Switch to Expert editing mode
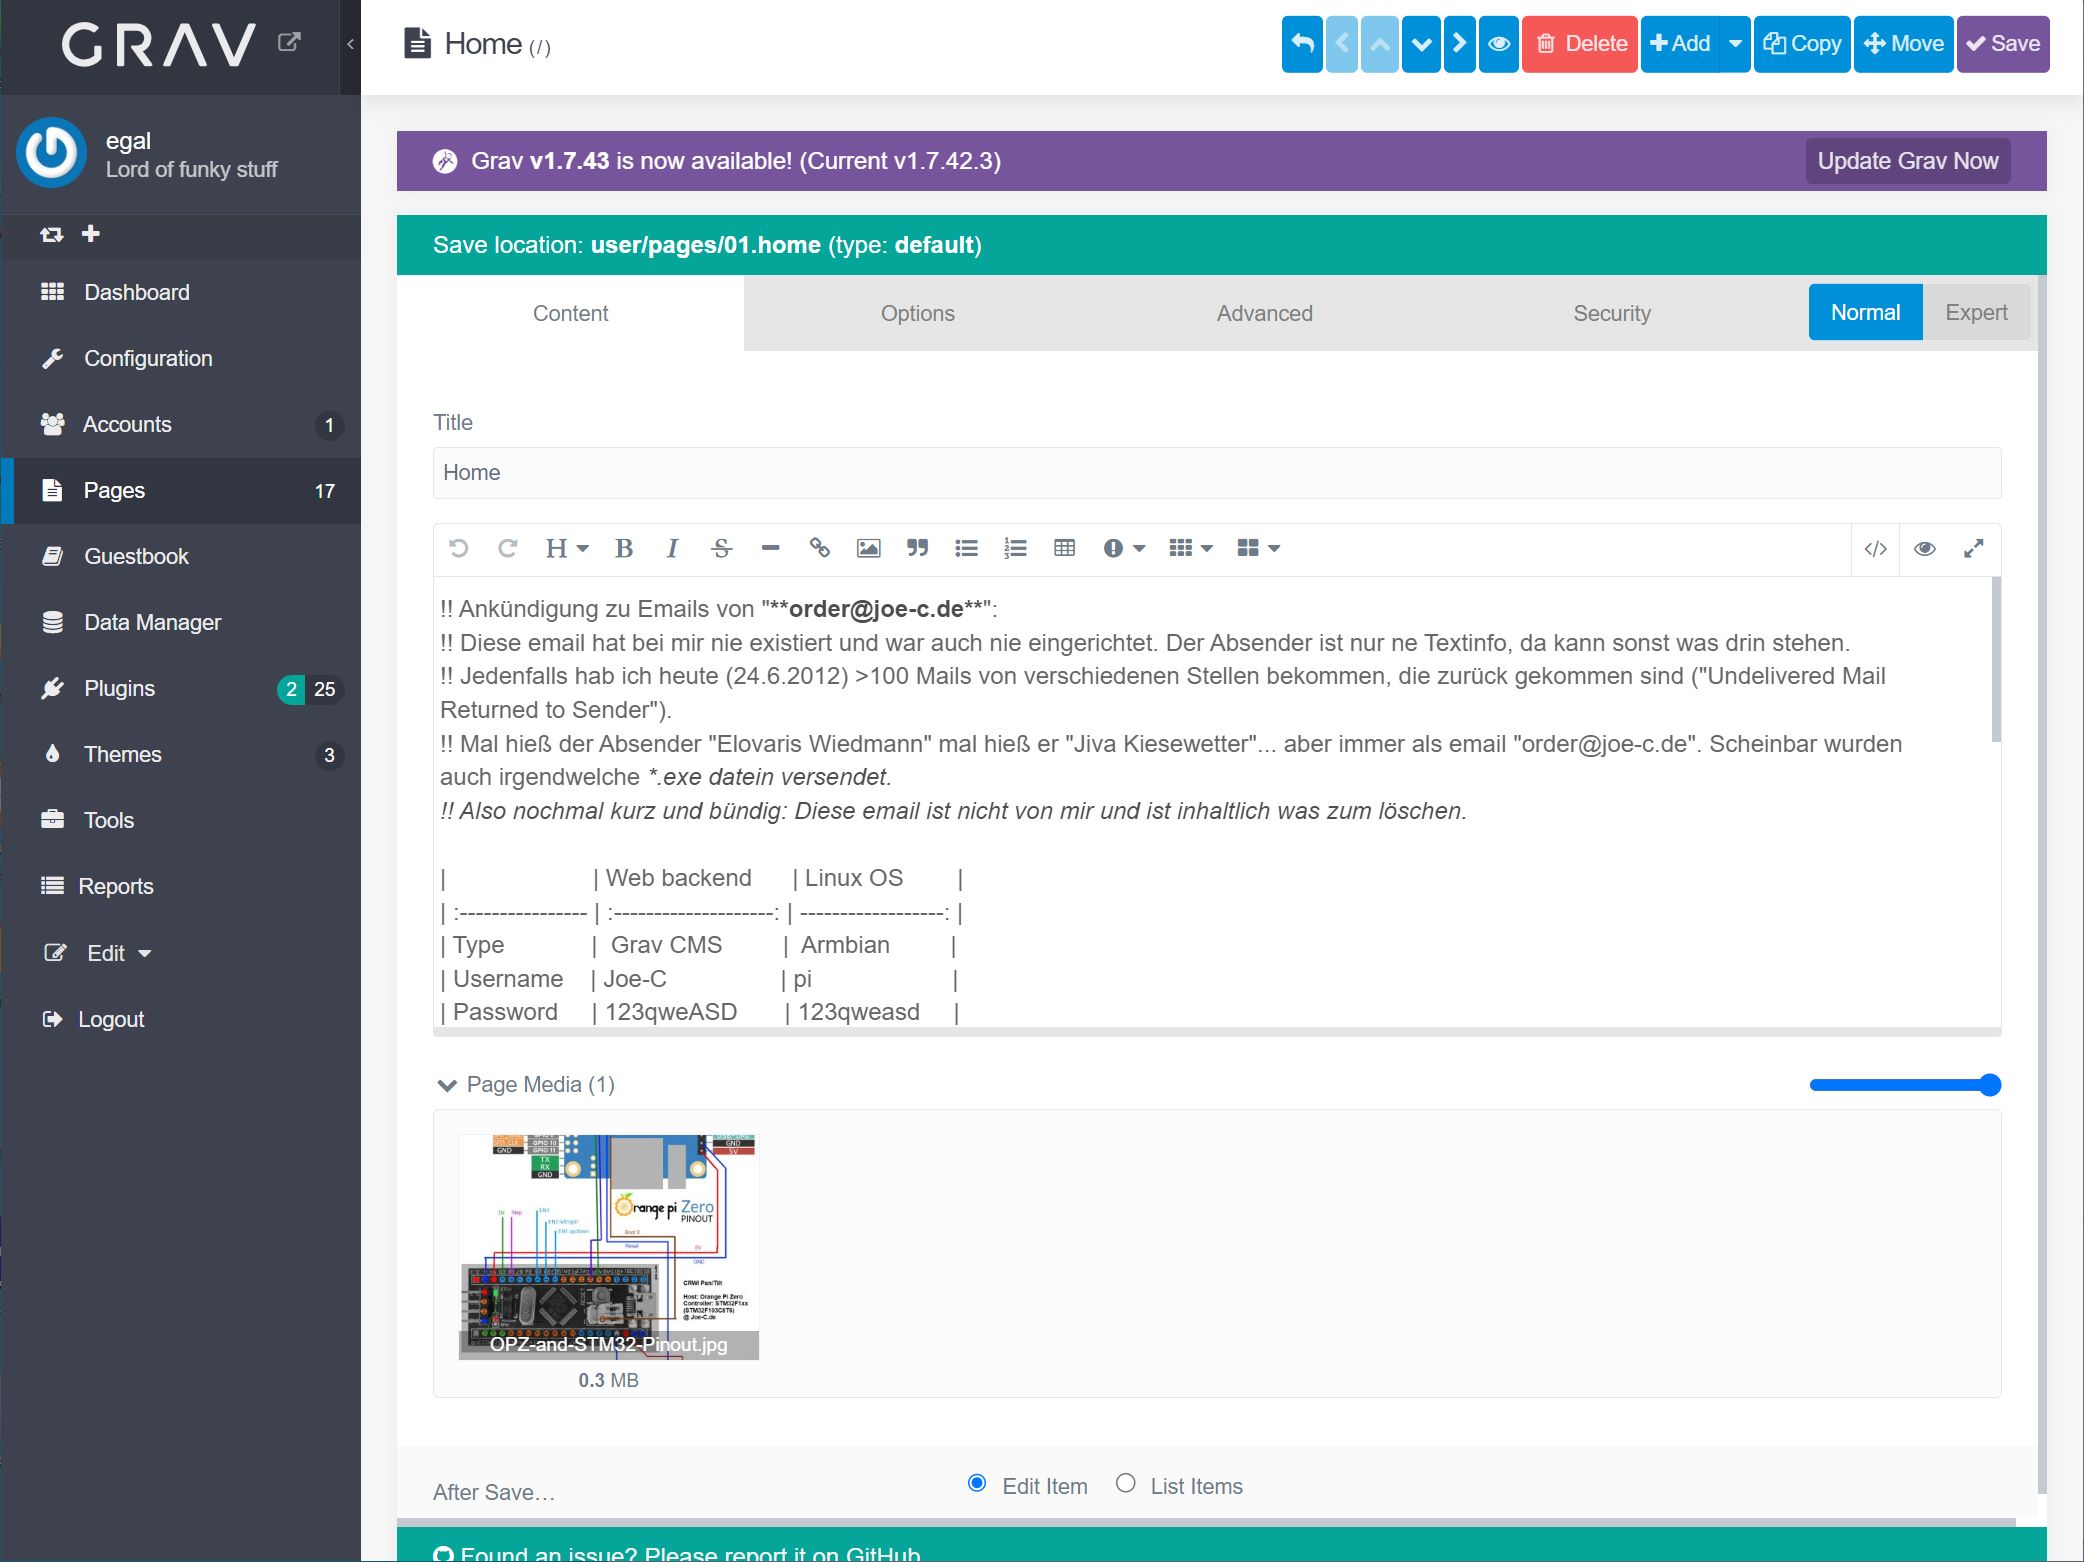 1975,313
